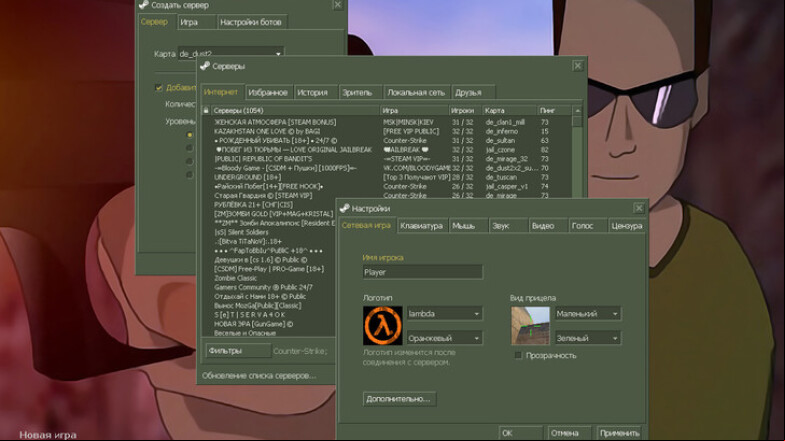Sort by the Пинг column header
The width and height of the screenshot is (785, 441).
(x=554, y=110)
